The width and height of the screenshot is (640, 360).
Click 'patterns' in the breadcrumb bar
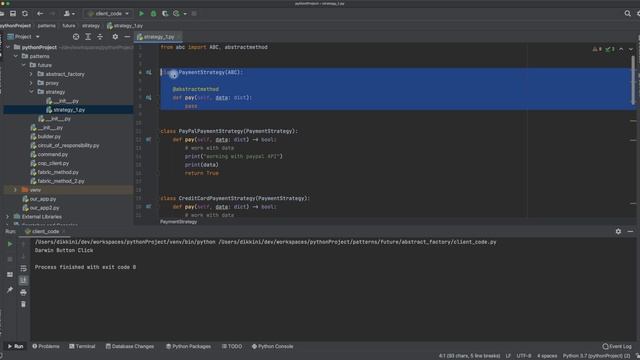click(x=47, y=26)
